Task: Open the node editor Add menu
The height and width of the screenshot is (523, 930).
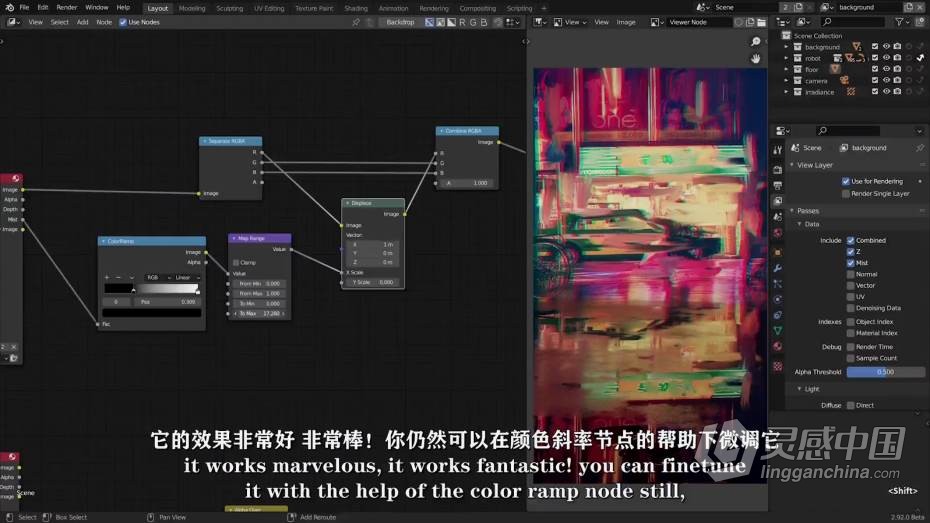Action: click(82, 22)
